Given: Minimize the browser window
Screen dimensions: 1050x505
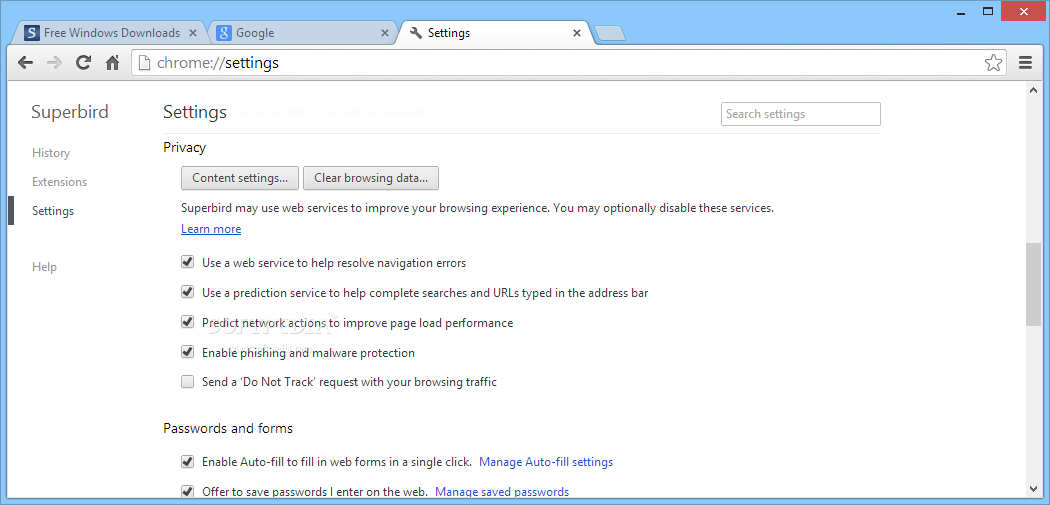Looking at the screenshot, I should pyautogui.click(x=960, y=11).
